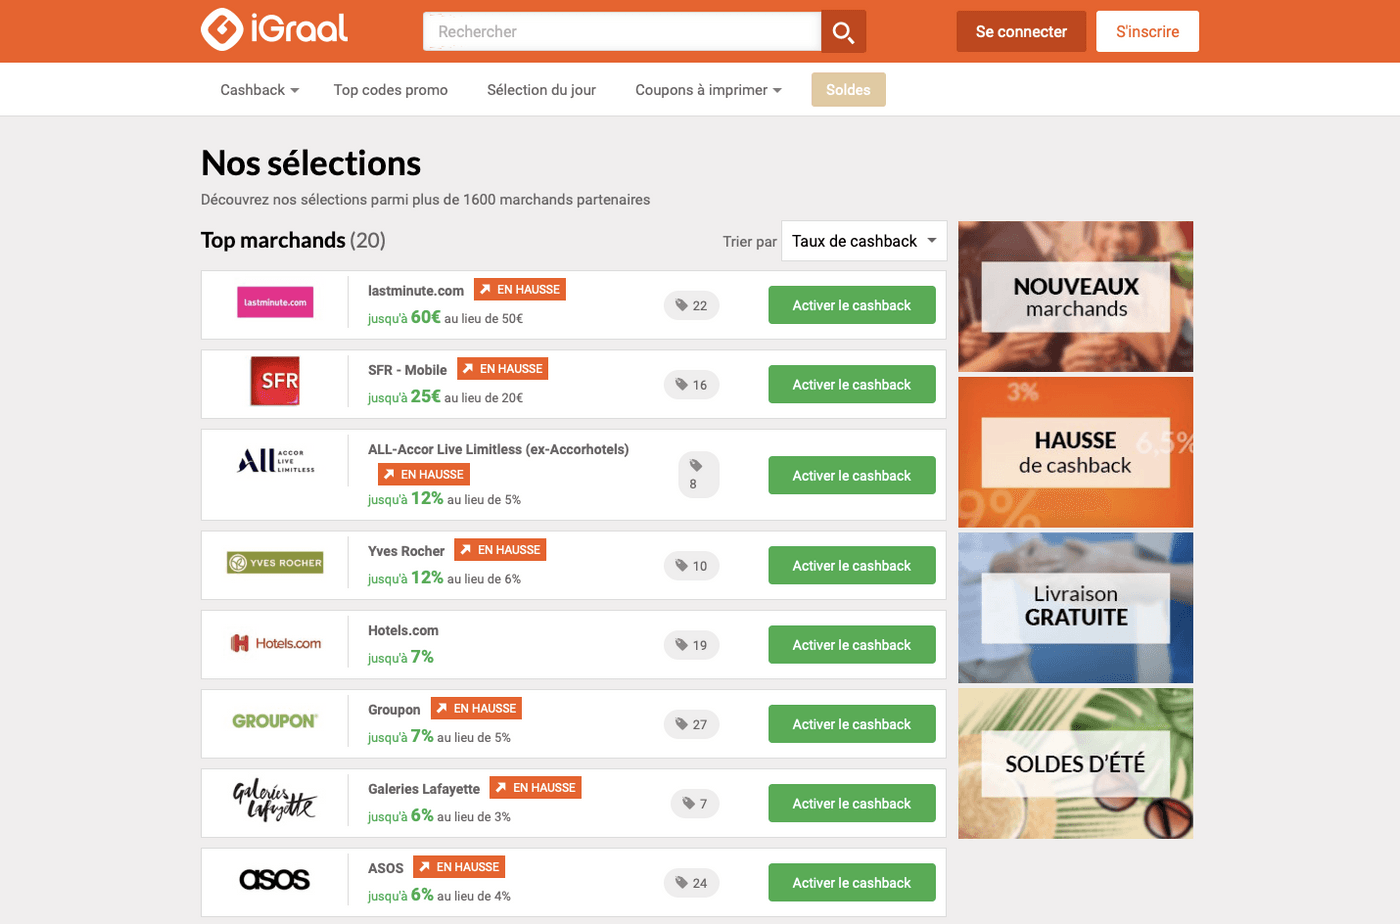The height and width of the screenshot is (924, 1400).
Task: Open the 22 promo codes tag for lastminute.com
Action: click(x=691, y=305)
